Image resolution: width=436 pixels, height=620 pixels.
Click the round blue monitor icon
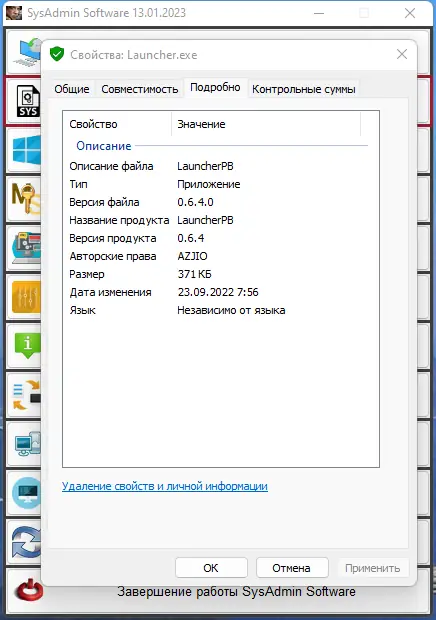coord(26,493)
